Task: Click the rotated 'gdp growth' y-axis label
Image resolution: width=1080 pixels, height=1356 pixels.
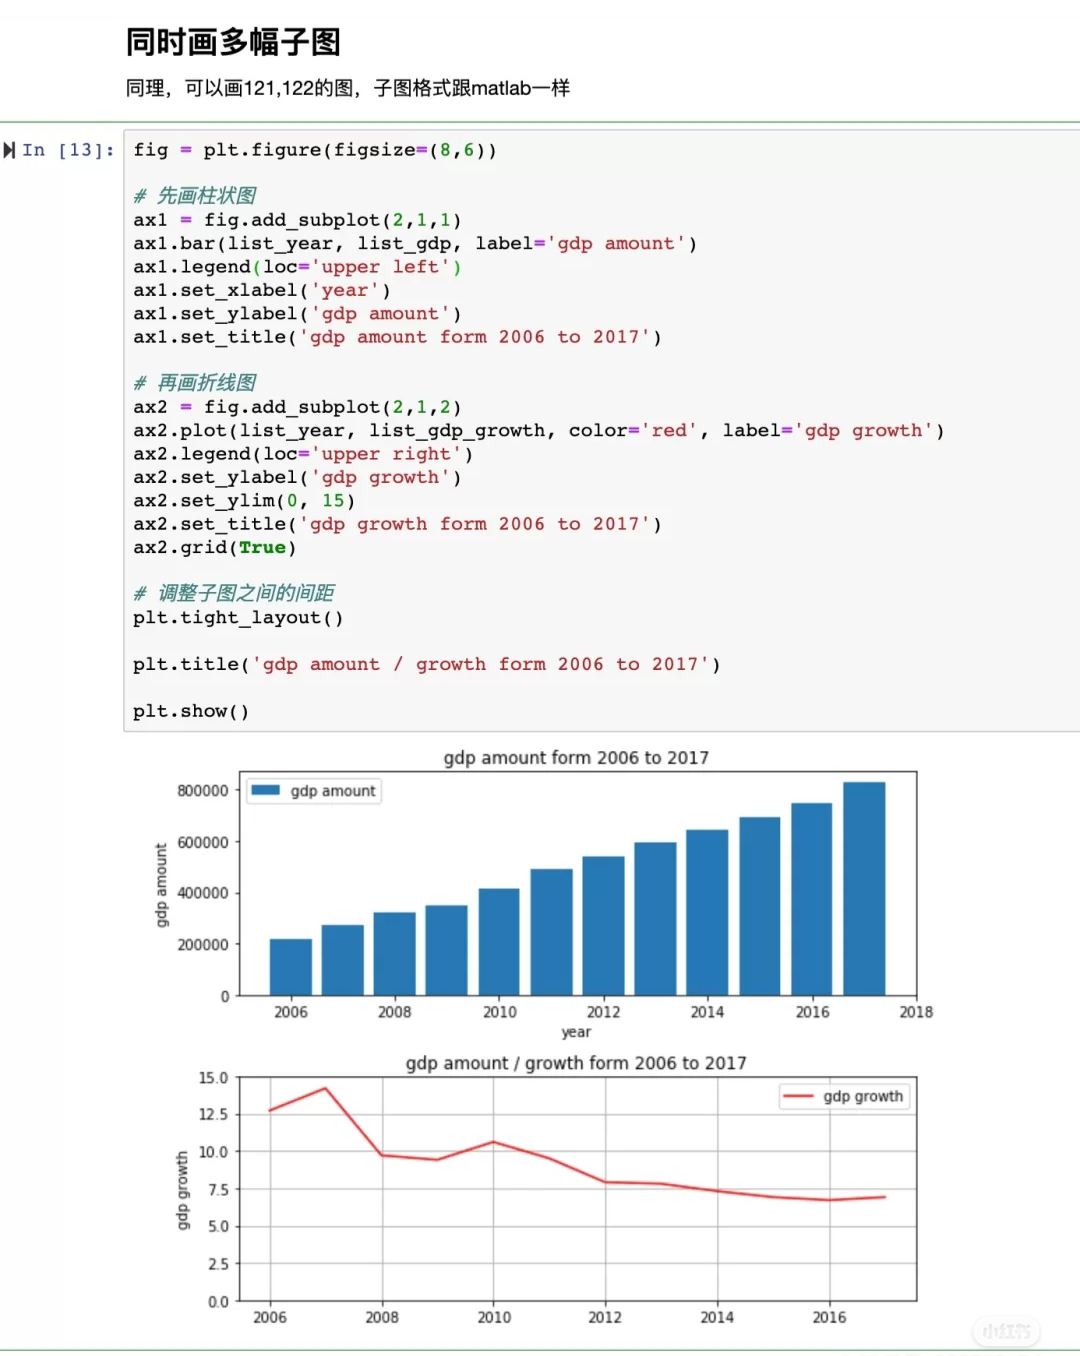Action: pyautogui.click(x=182, y=1190)
